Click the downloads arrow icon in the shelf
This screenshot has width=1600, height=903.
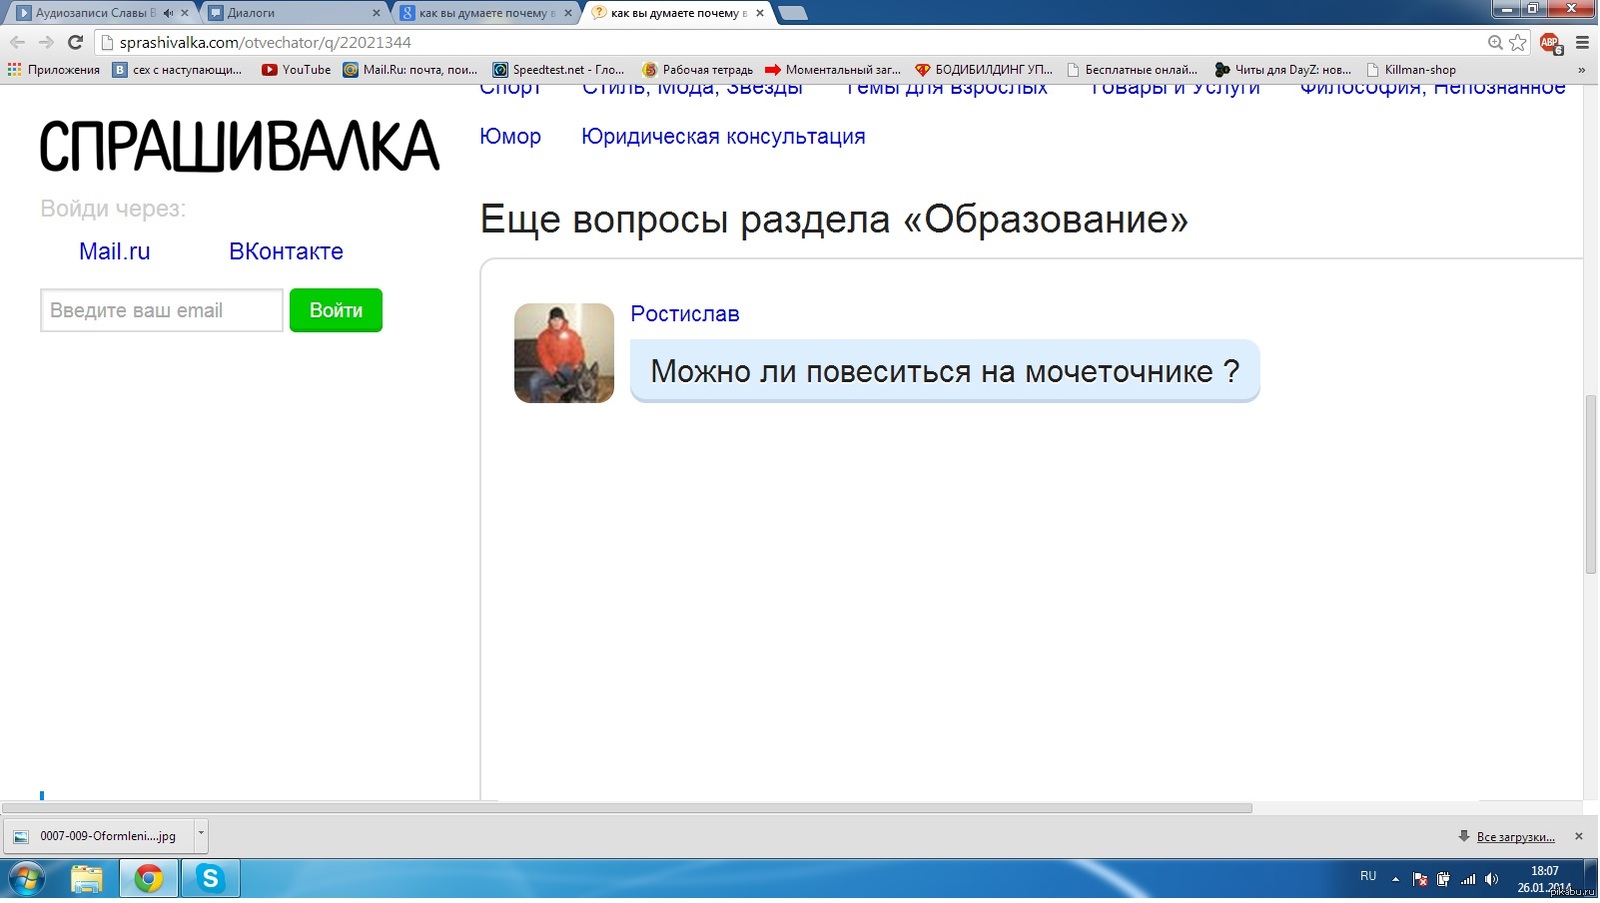point(1464,836)
